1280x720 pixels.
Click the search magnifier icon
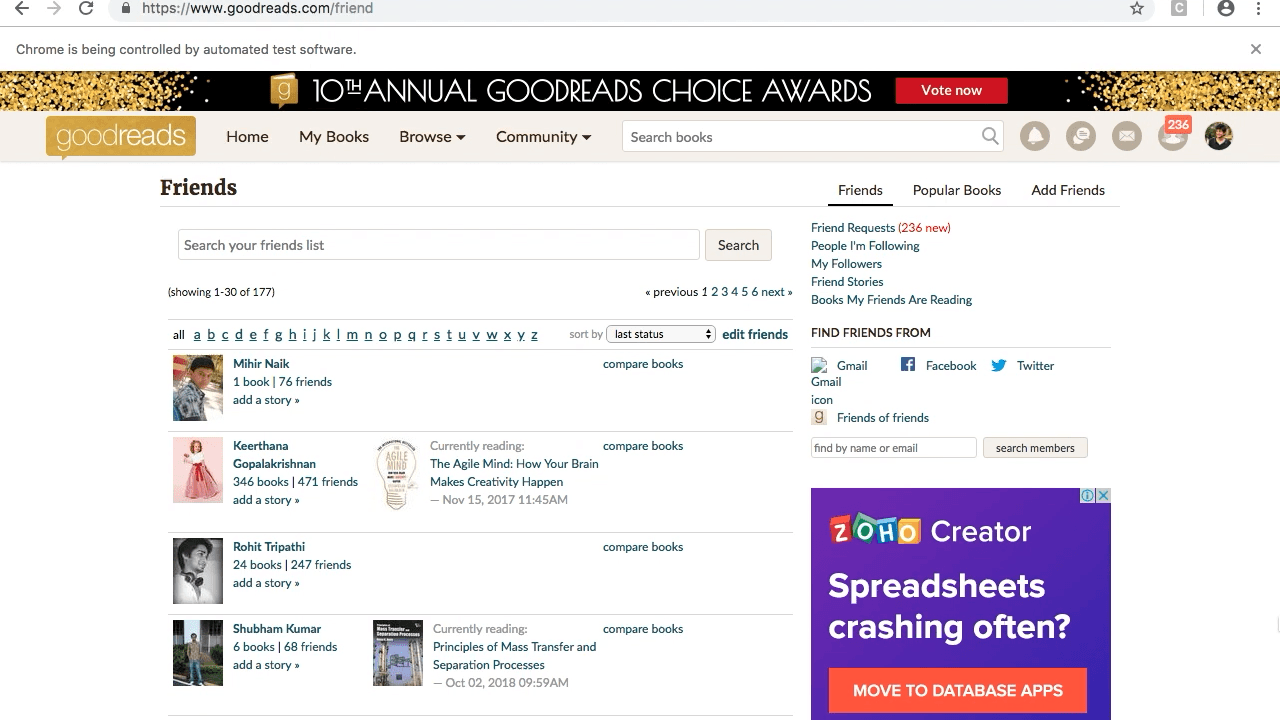pos(990,136)
